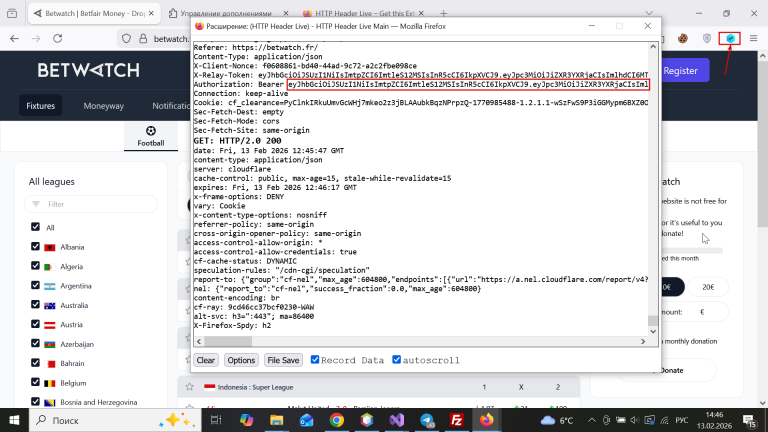Screen dimensions: 768x432
Task: Open Moneyway nav item
Action: point(103,106)
